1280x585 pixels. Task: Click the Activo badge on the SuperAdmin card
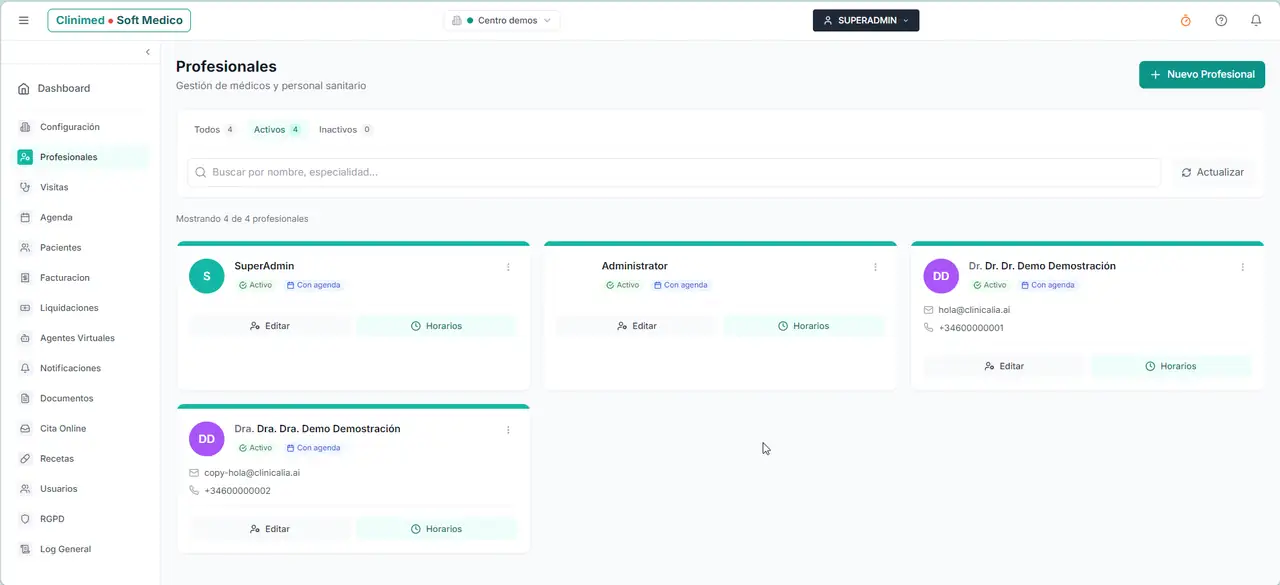[x=256, y=285]
